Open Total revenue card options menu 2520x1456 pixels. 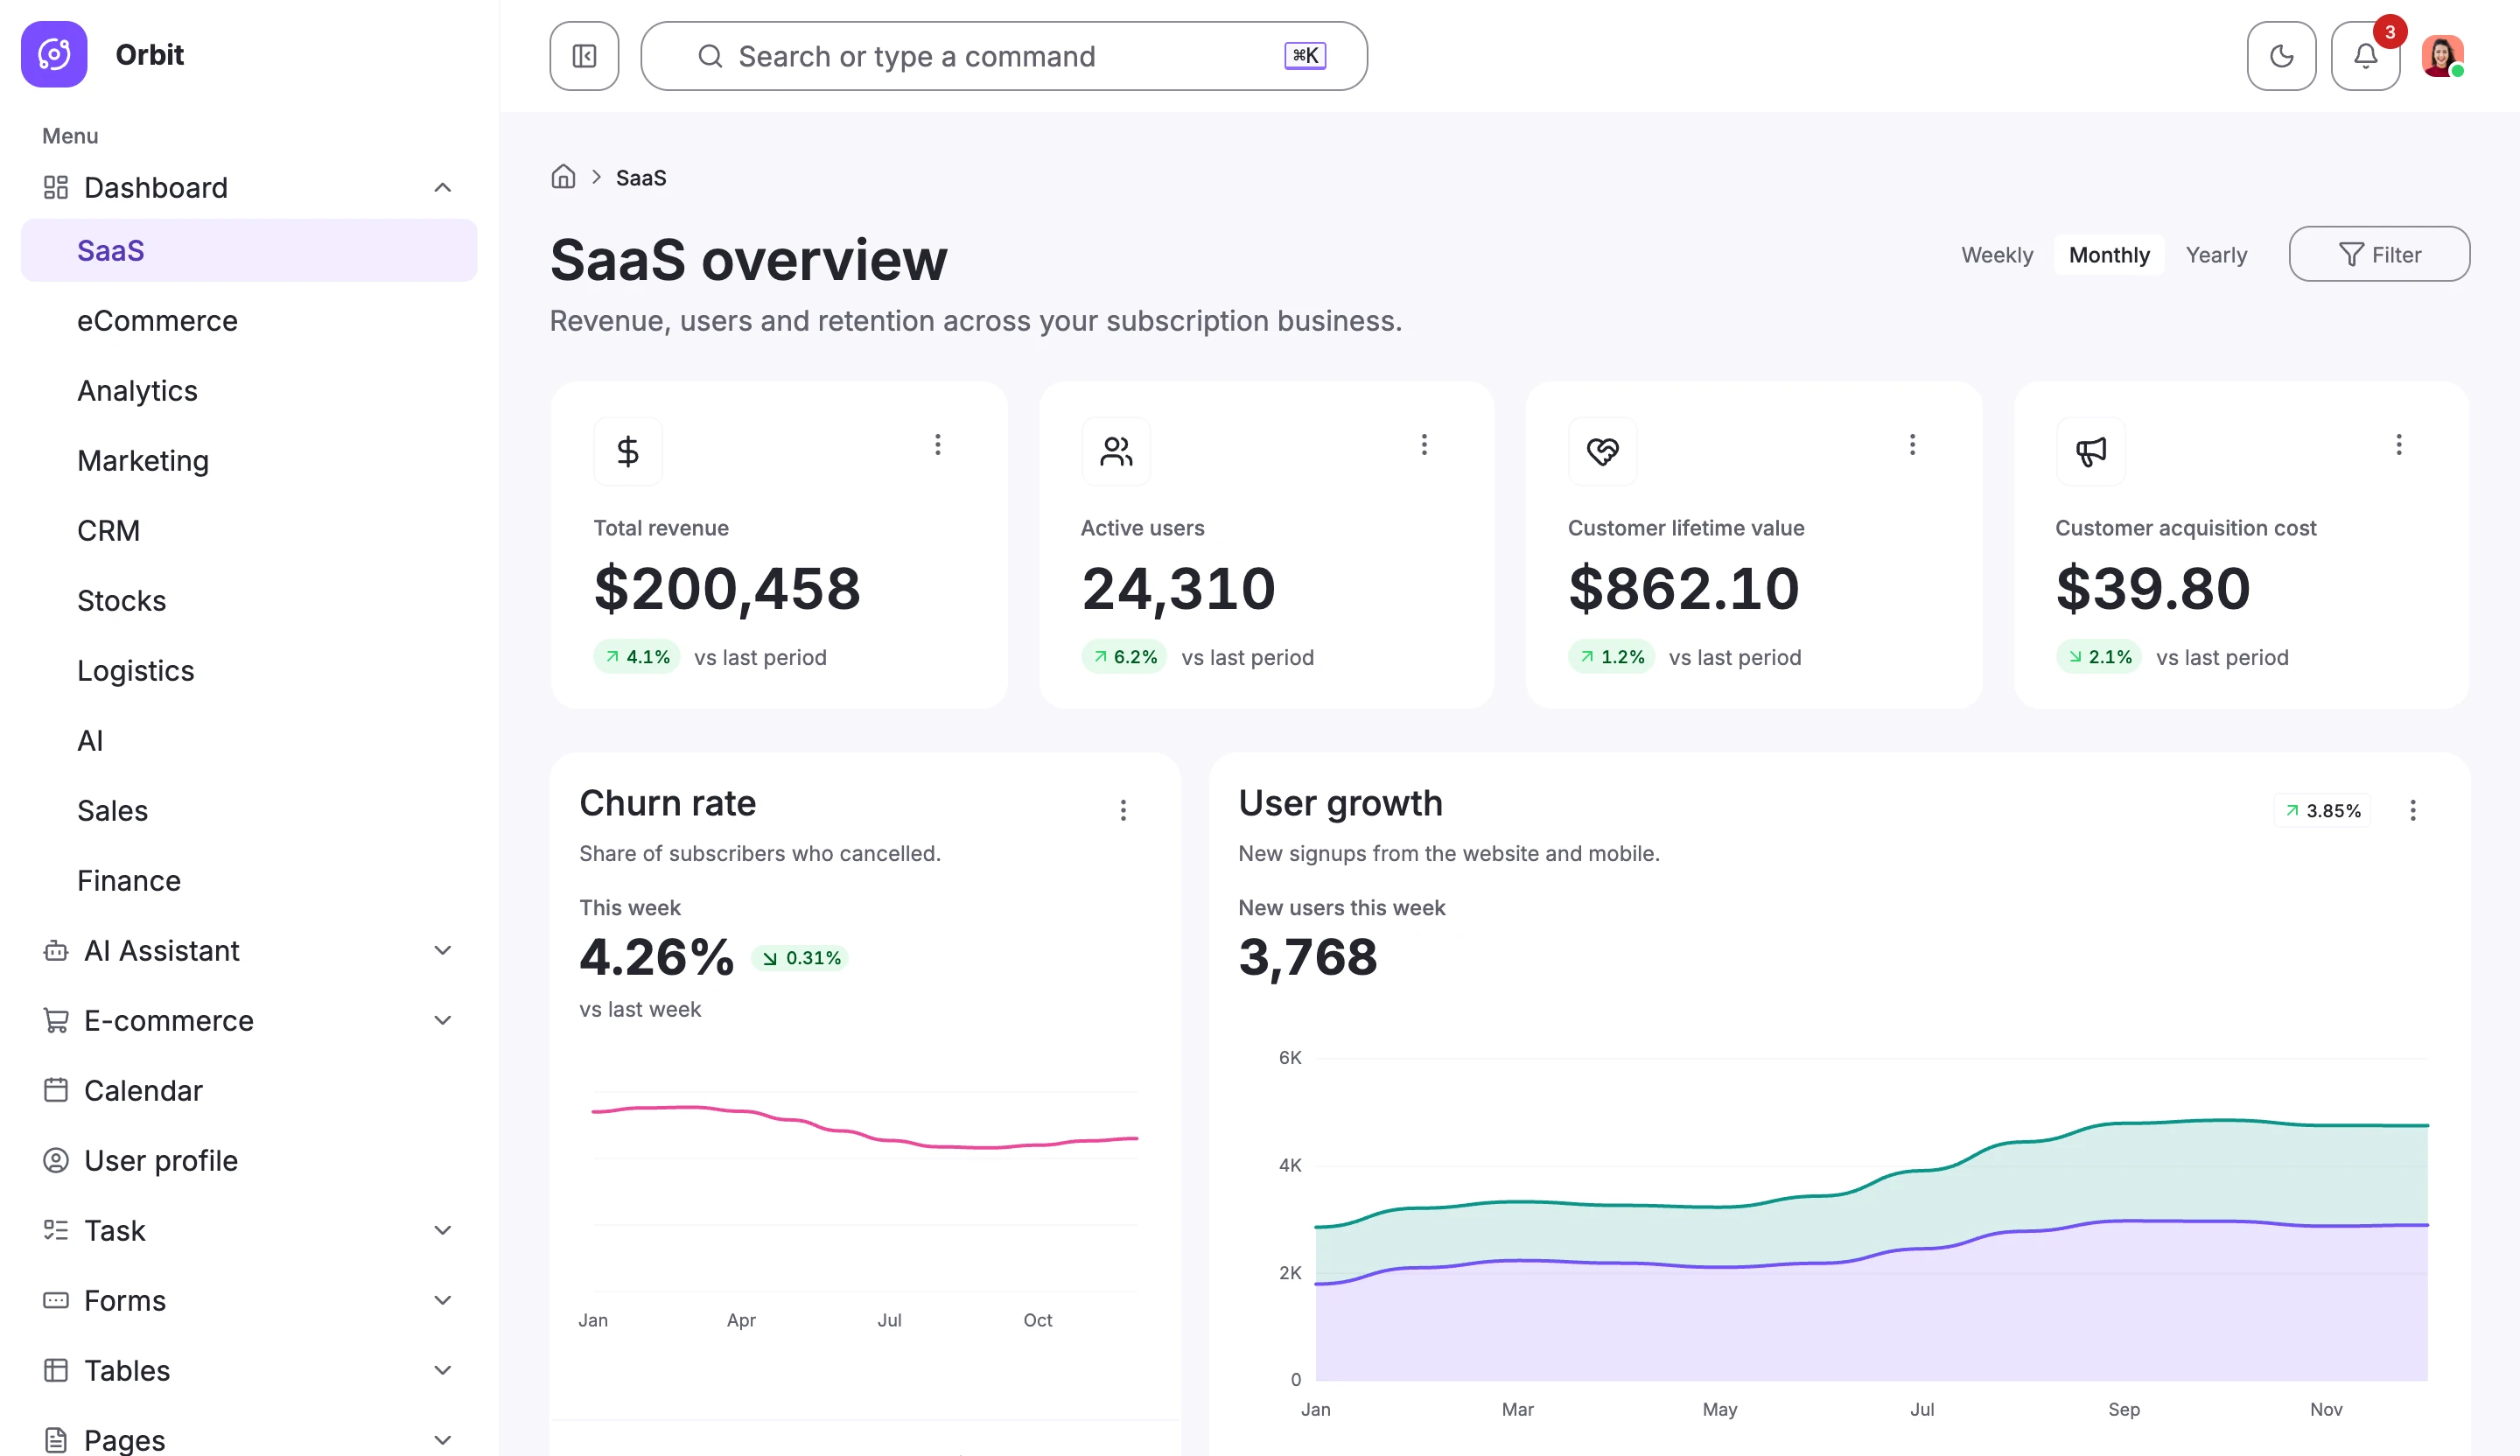coord(937,445)
